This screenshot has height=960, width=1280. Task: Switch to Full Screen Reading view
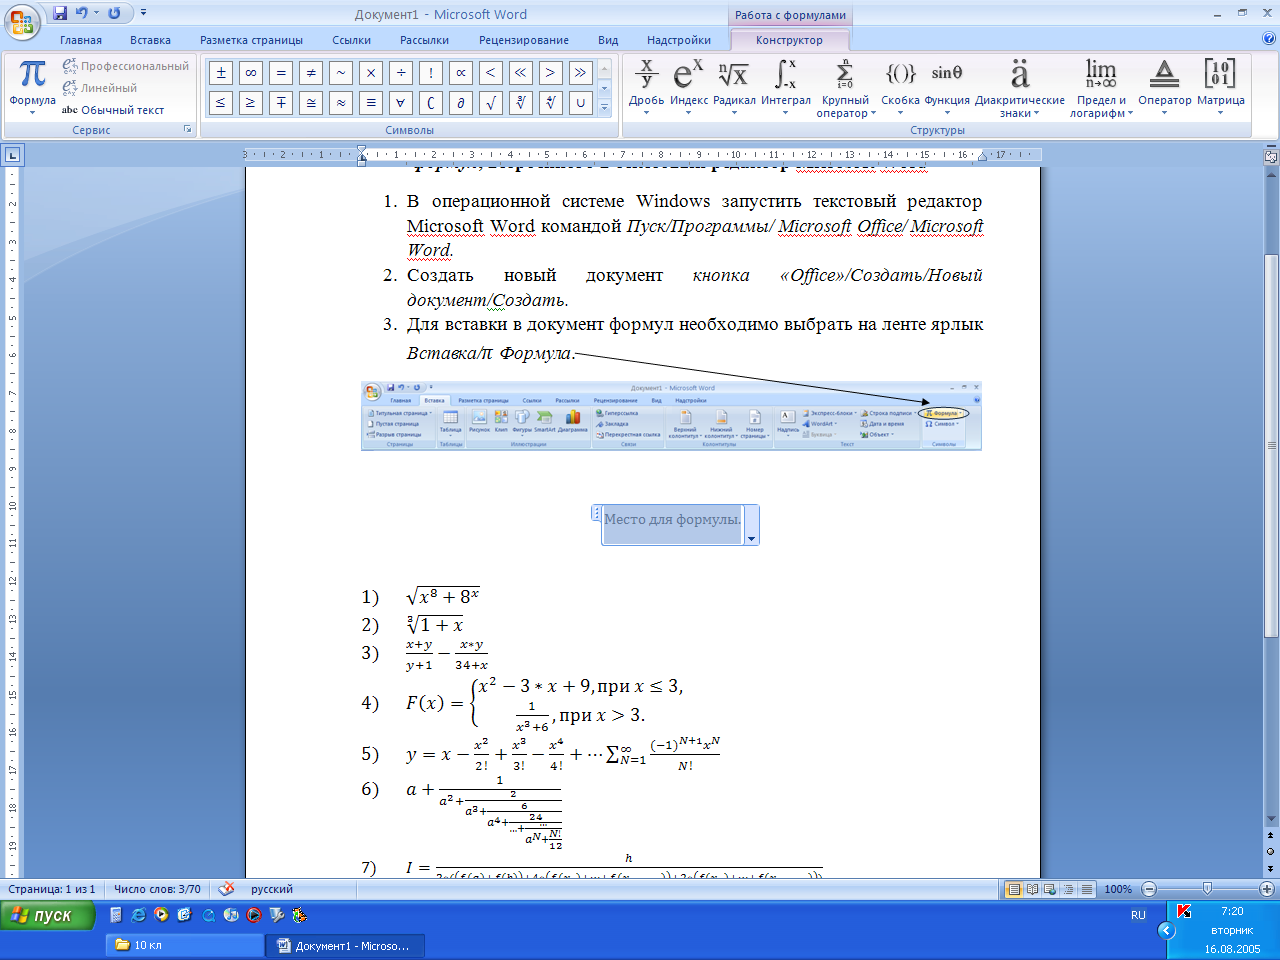tap(1032, 889)
